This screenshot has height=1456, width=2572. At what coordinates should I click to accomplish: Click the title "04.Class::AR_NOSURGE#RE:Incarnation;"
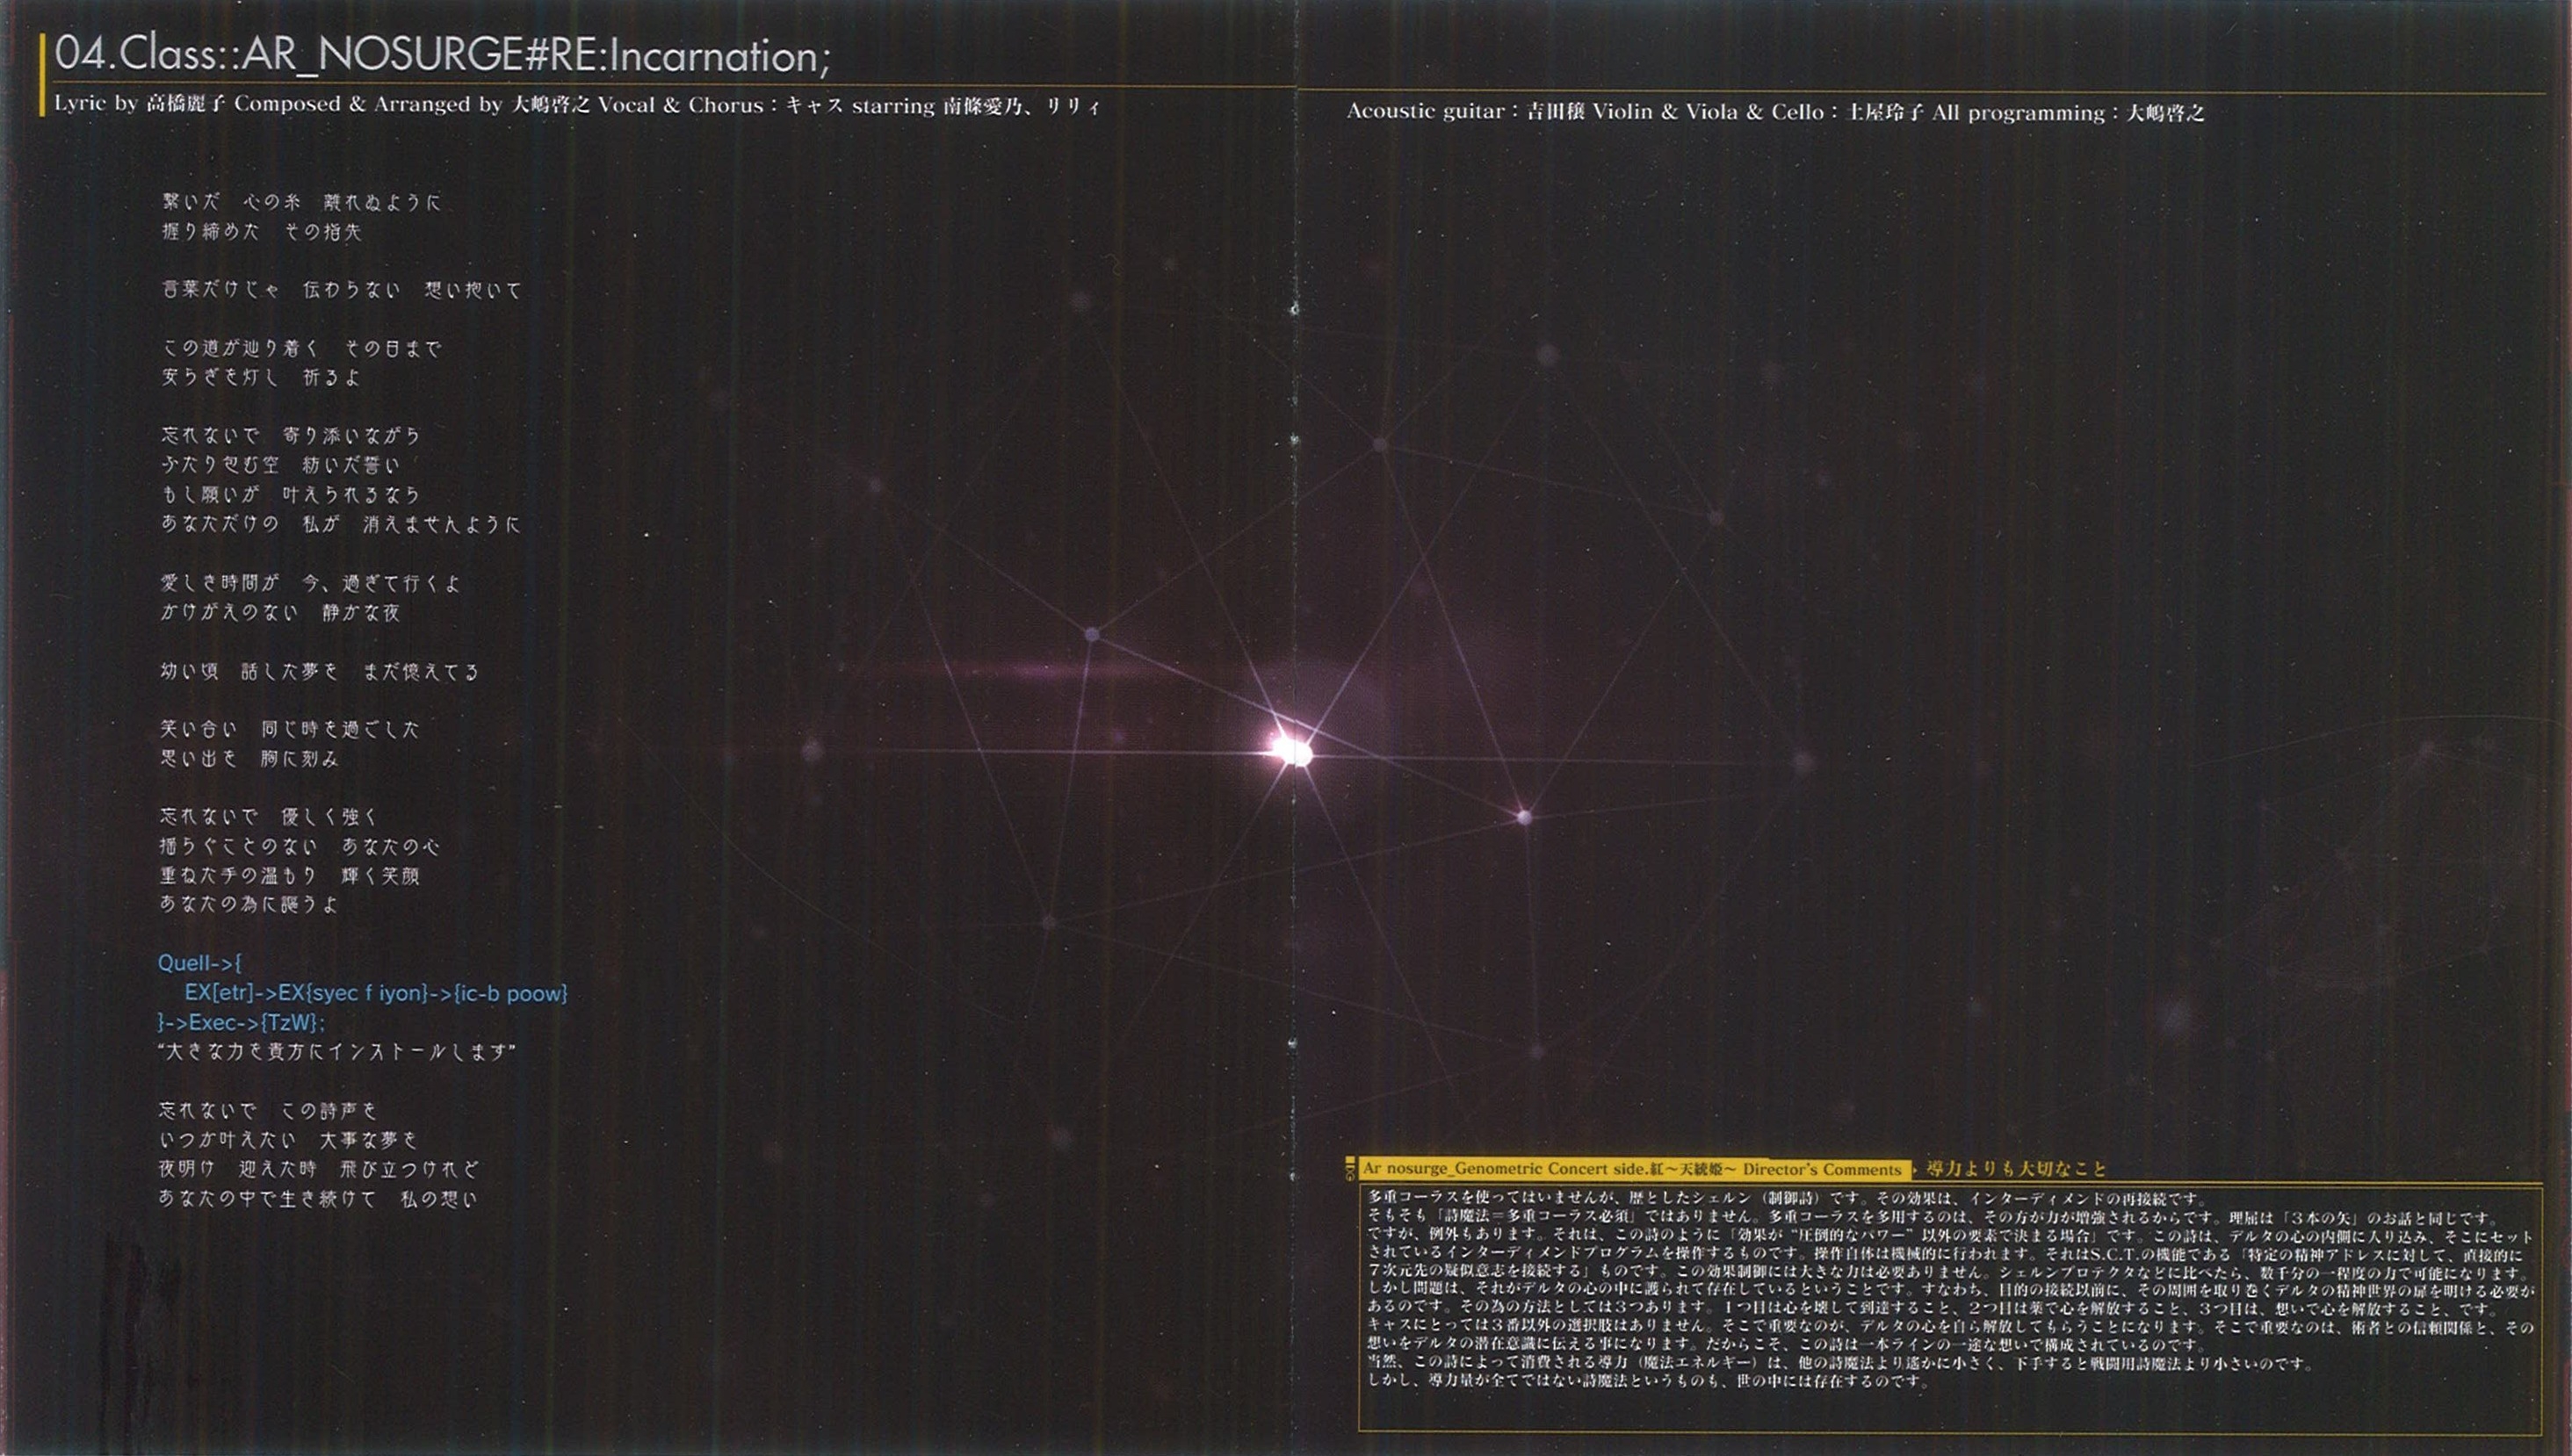click(x=442, y=55)
